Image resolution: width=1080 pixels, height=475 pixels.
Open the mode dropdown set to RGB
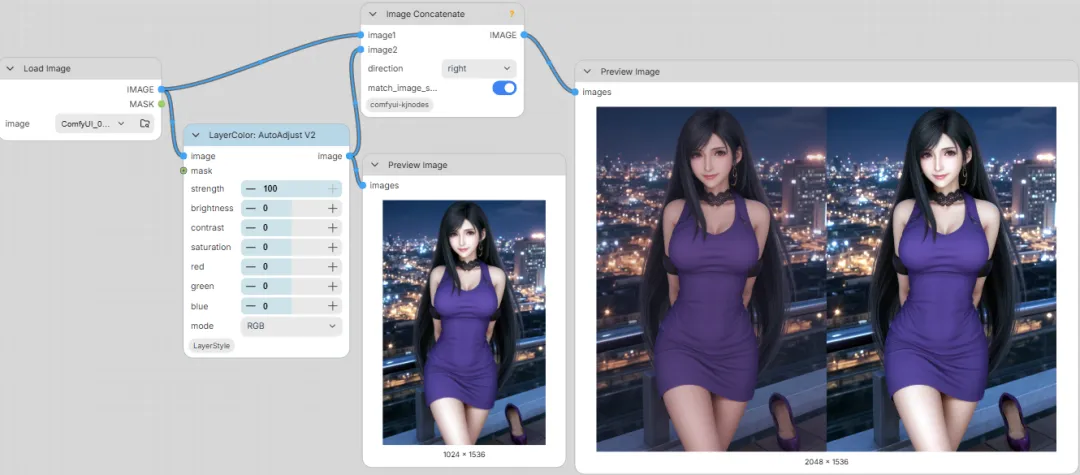(x=291, y=326)
